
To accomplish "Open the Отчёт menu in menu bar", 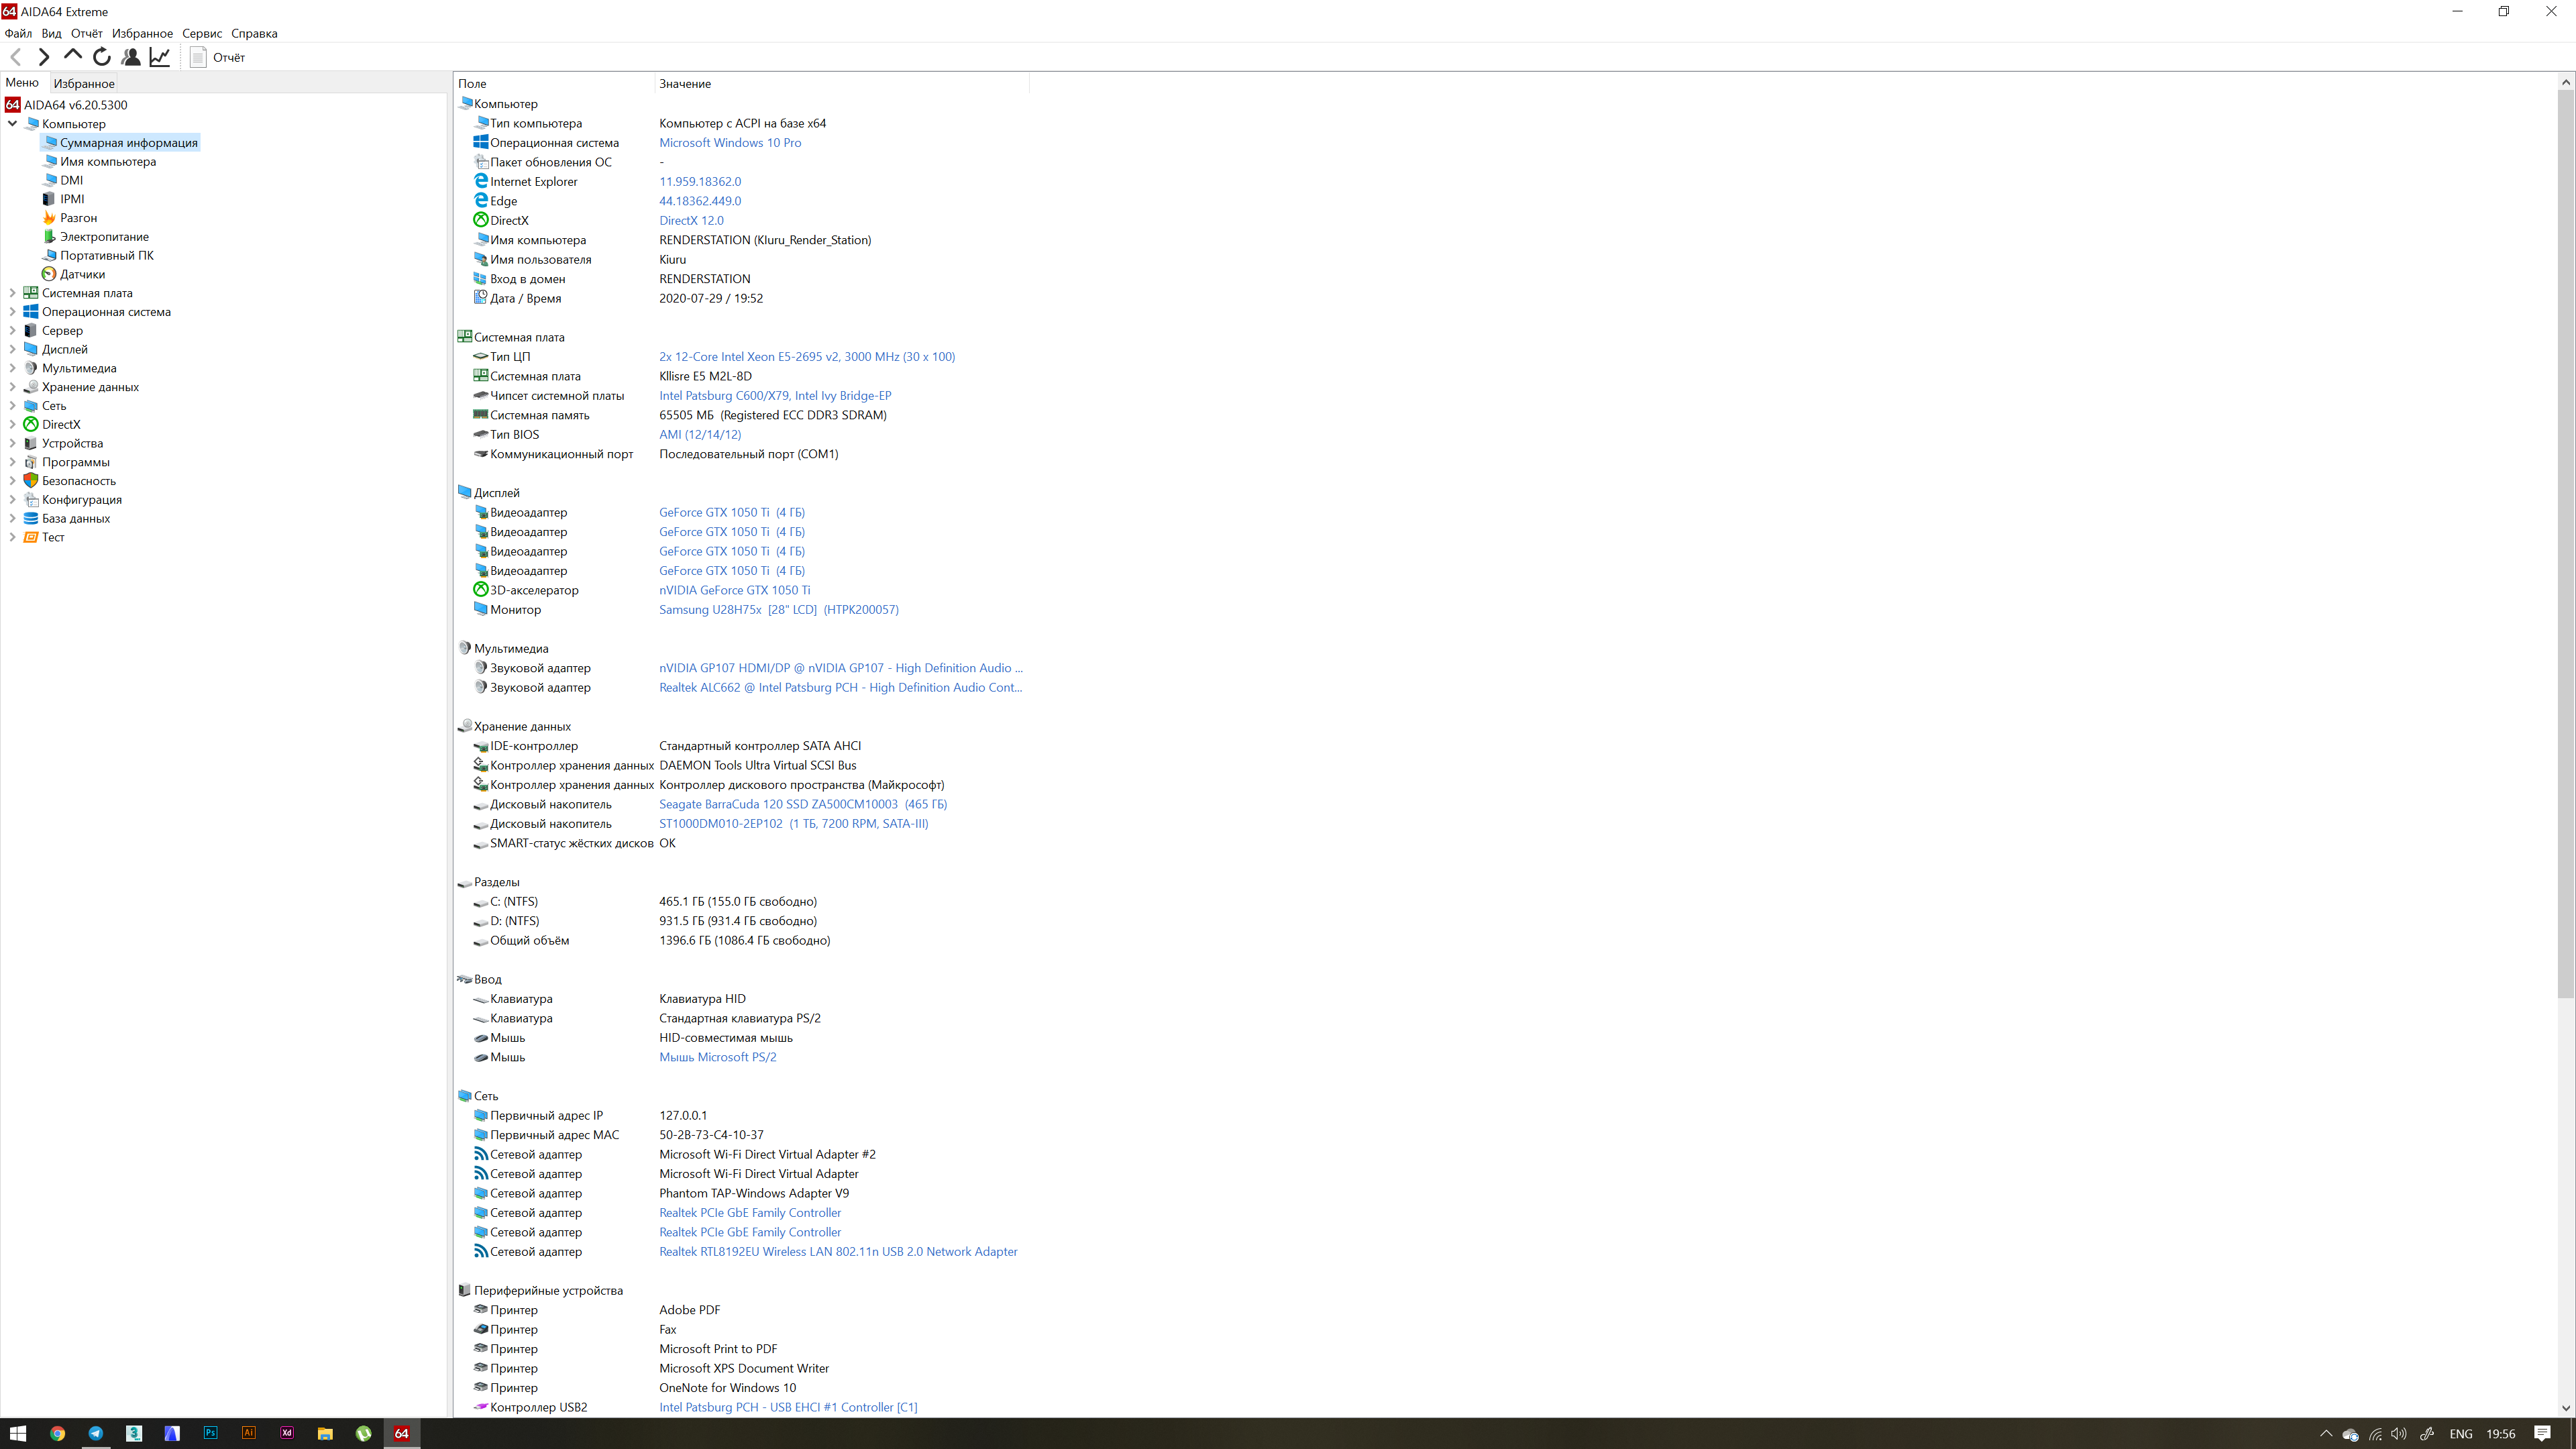I will [87, 33].
